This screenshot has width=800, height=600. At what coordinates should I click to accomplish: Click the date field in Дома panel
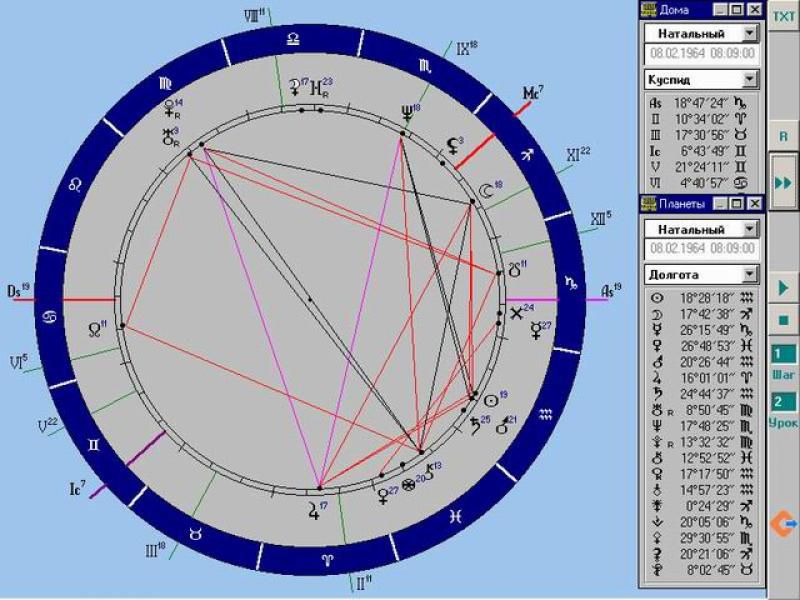click(702, 54)
